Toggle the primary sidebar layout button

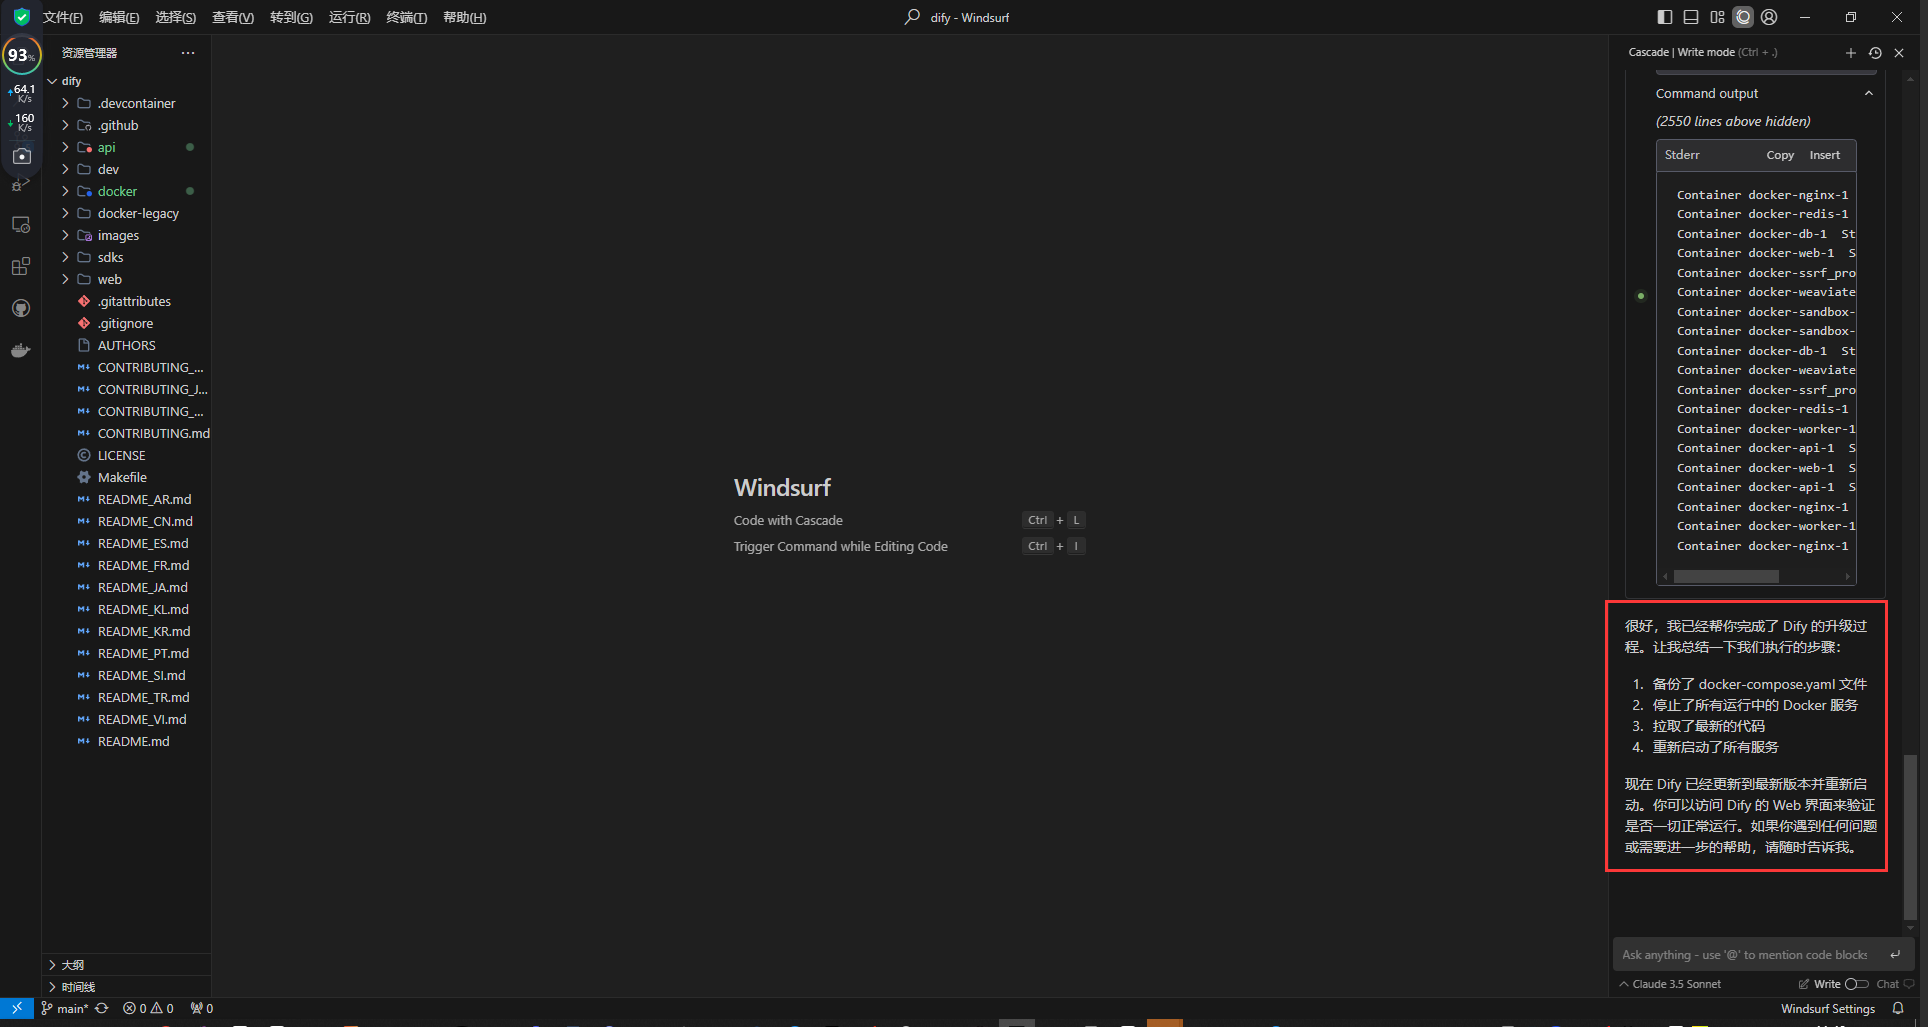coord(1665,17)
